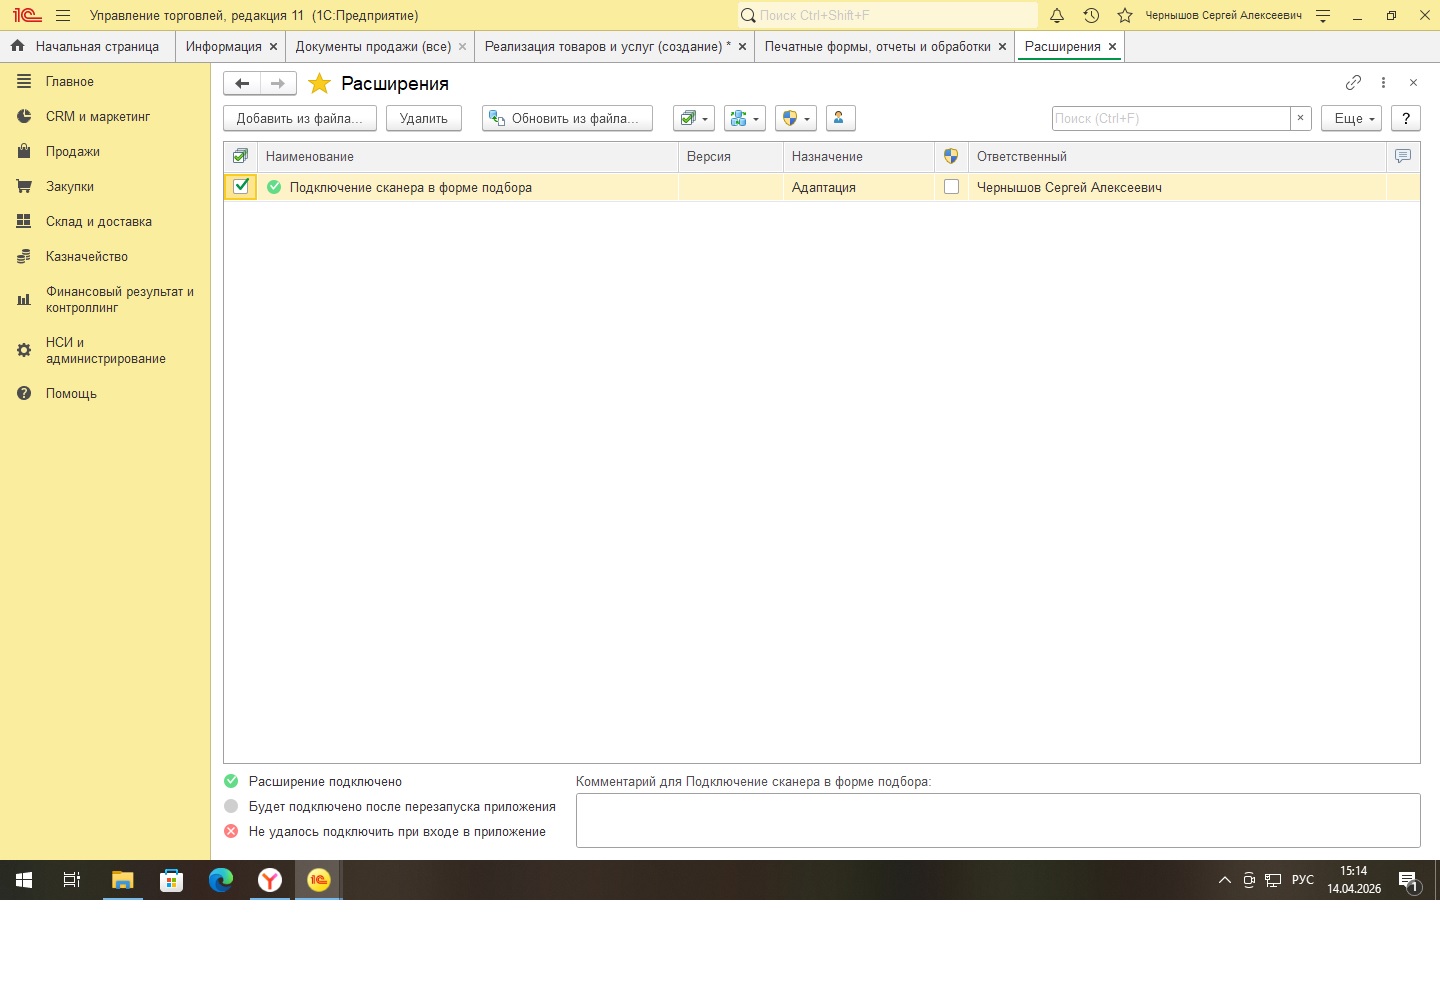This screenshot has height=1000, width=1440.
Task: Click the user name in the title bar
Action: click(1223, 16)
